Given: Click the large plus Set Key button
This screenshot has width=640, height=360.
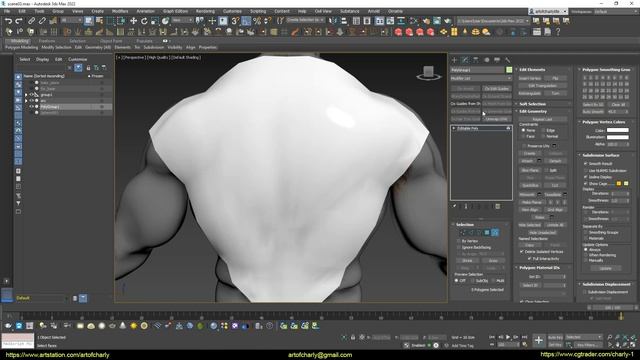Looking at the screenshot, I should (538, 340).
